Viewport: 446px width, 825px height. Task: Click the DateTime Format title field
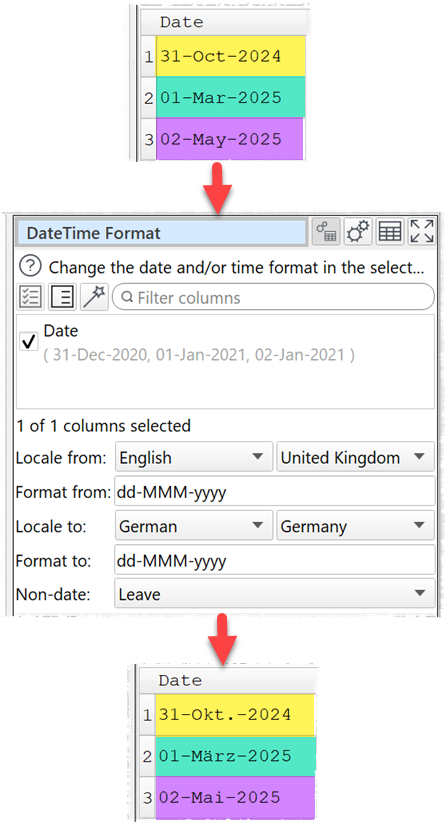click(161, 233)
